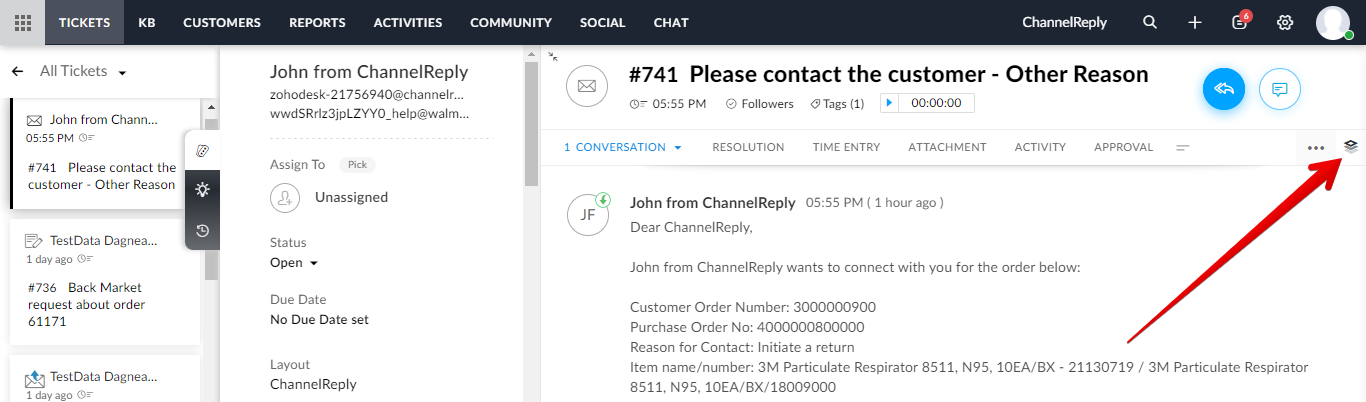Switch to the Resolution tab
The height and width of the screenshot is (402, 1366).
(x=748, y=147)
